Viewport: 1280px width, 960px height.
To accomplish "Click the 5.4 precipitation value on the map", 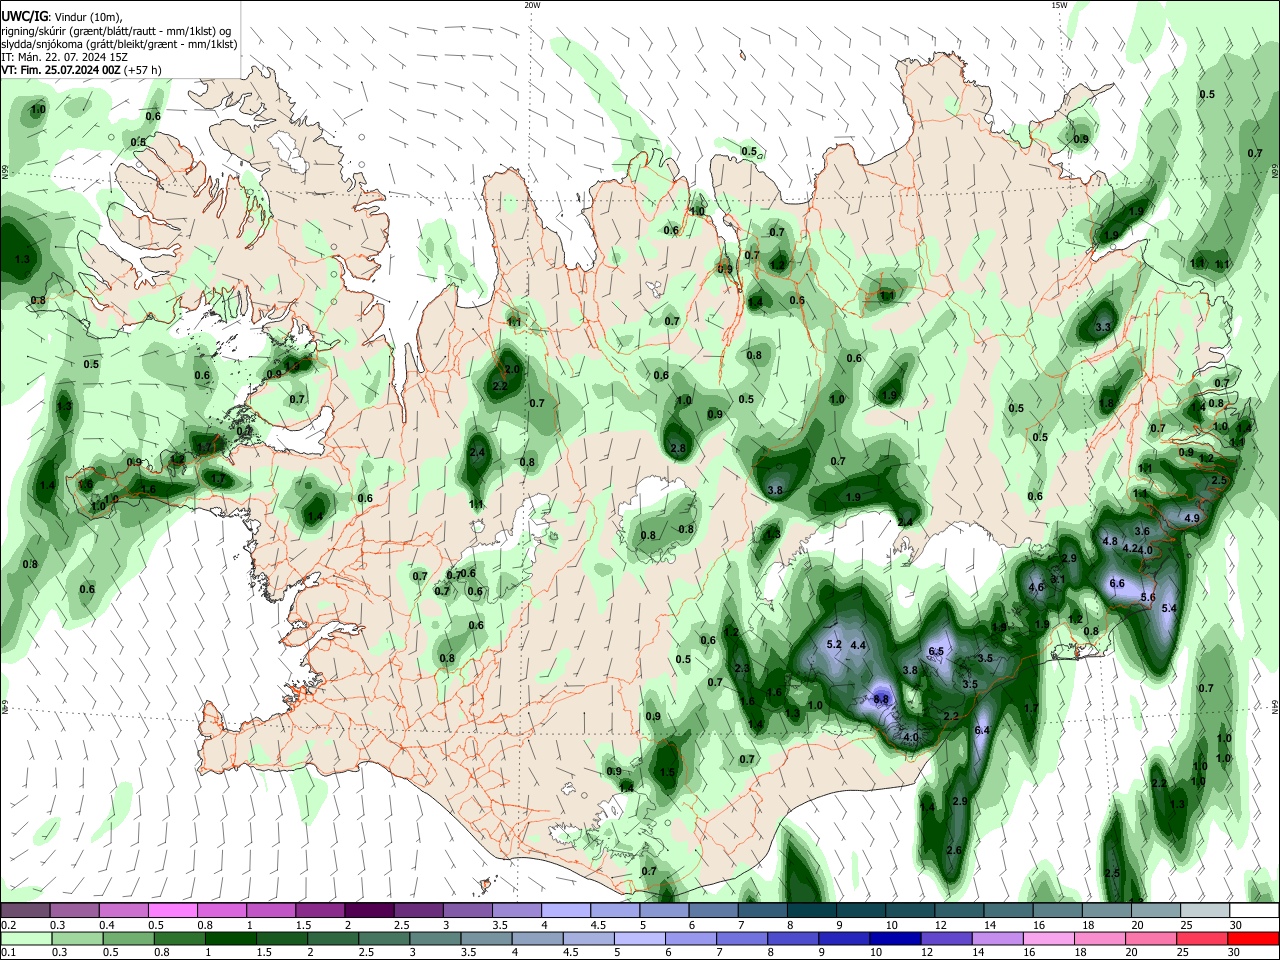I will (x=1169, y=608).
